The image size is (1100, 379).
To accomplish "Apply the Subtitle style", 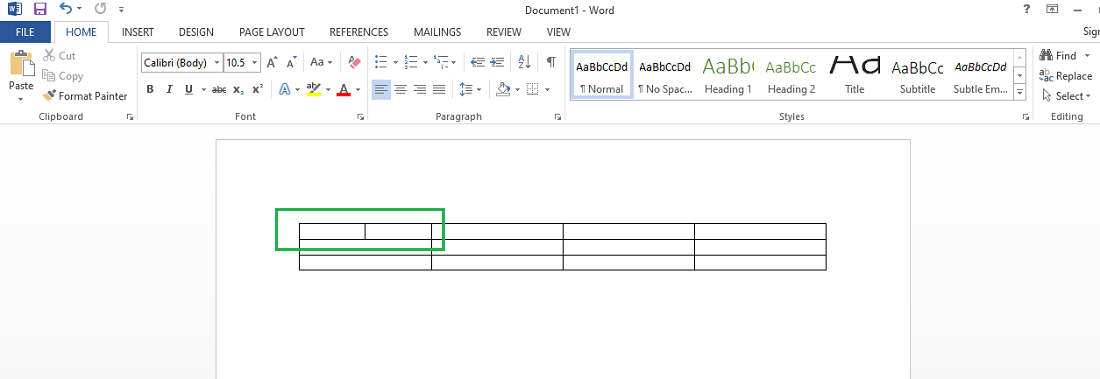I will point(918,75).
